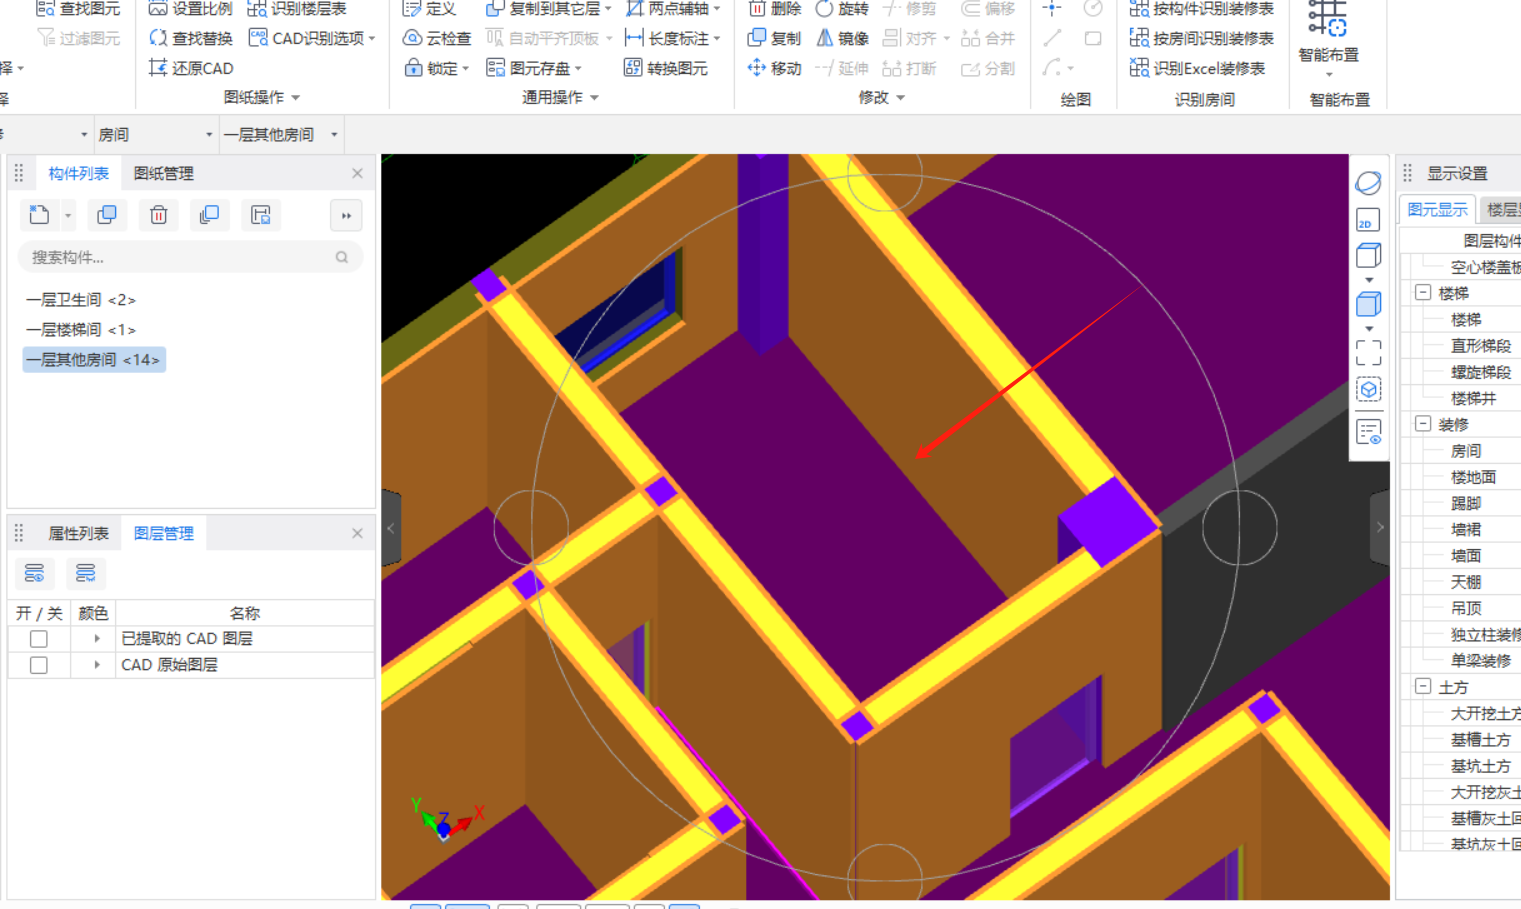Image resolution: width=1521 pixels, height=909 pixels.
Task: Select the 旋转 tool
Action: [842, 9]
